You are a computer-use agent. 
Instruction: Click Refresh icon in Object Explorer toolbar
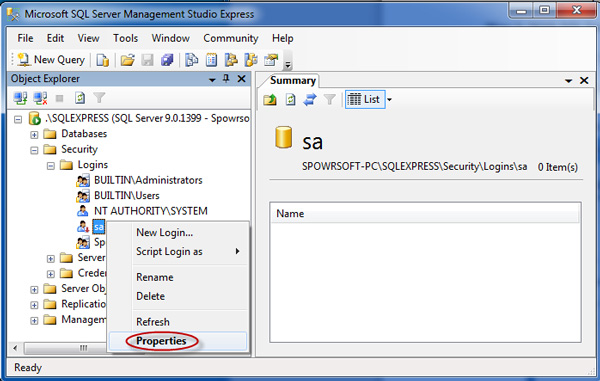click(80, 98)
